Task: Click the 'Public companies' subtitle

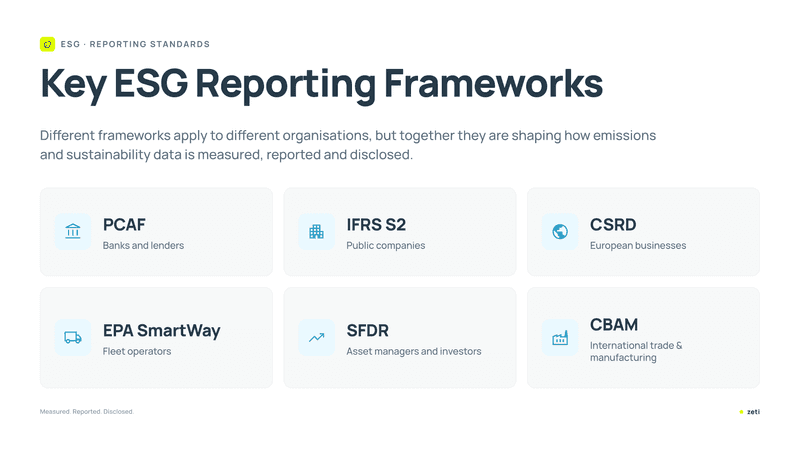Action: coord(386,245)
